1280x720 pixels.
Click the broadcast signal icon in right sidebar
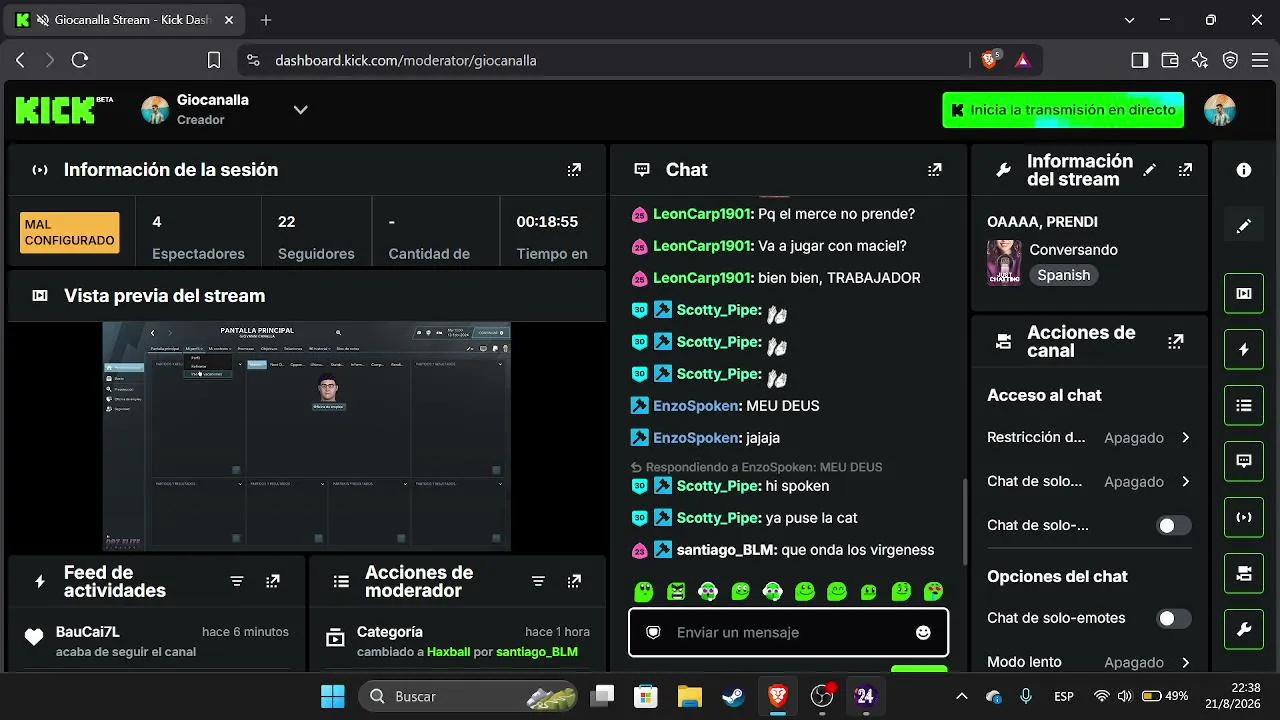click(1244, 517)
